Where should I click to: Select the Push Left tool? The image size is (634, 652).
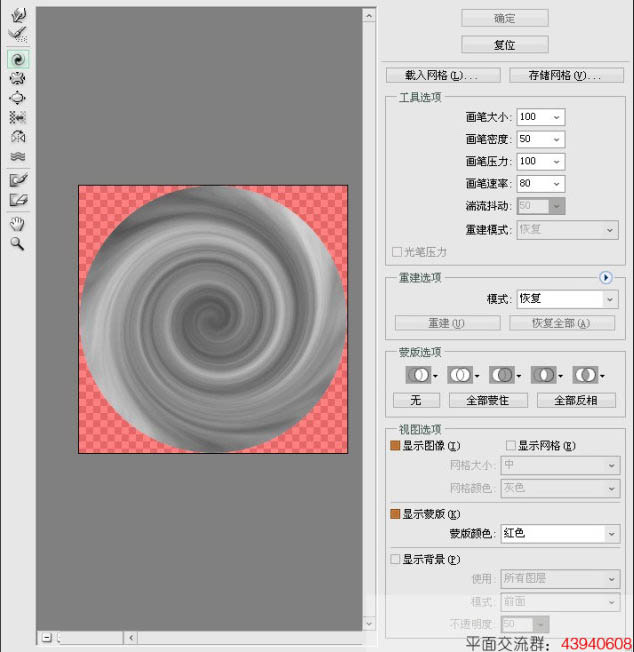17,118
